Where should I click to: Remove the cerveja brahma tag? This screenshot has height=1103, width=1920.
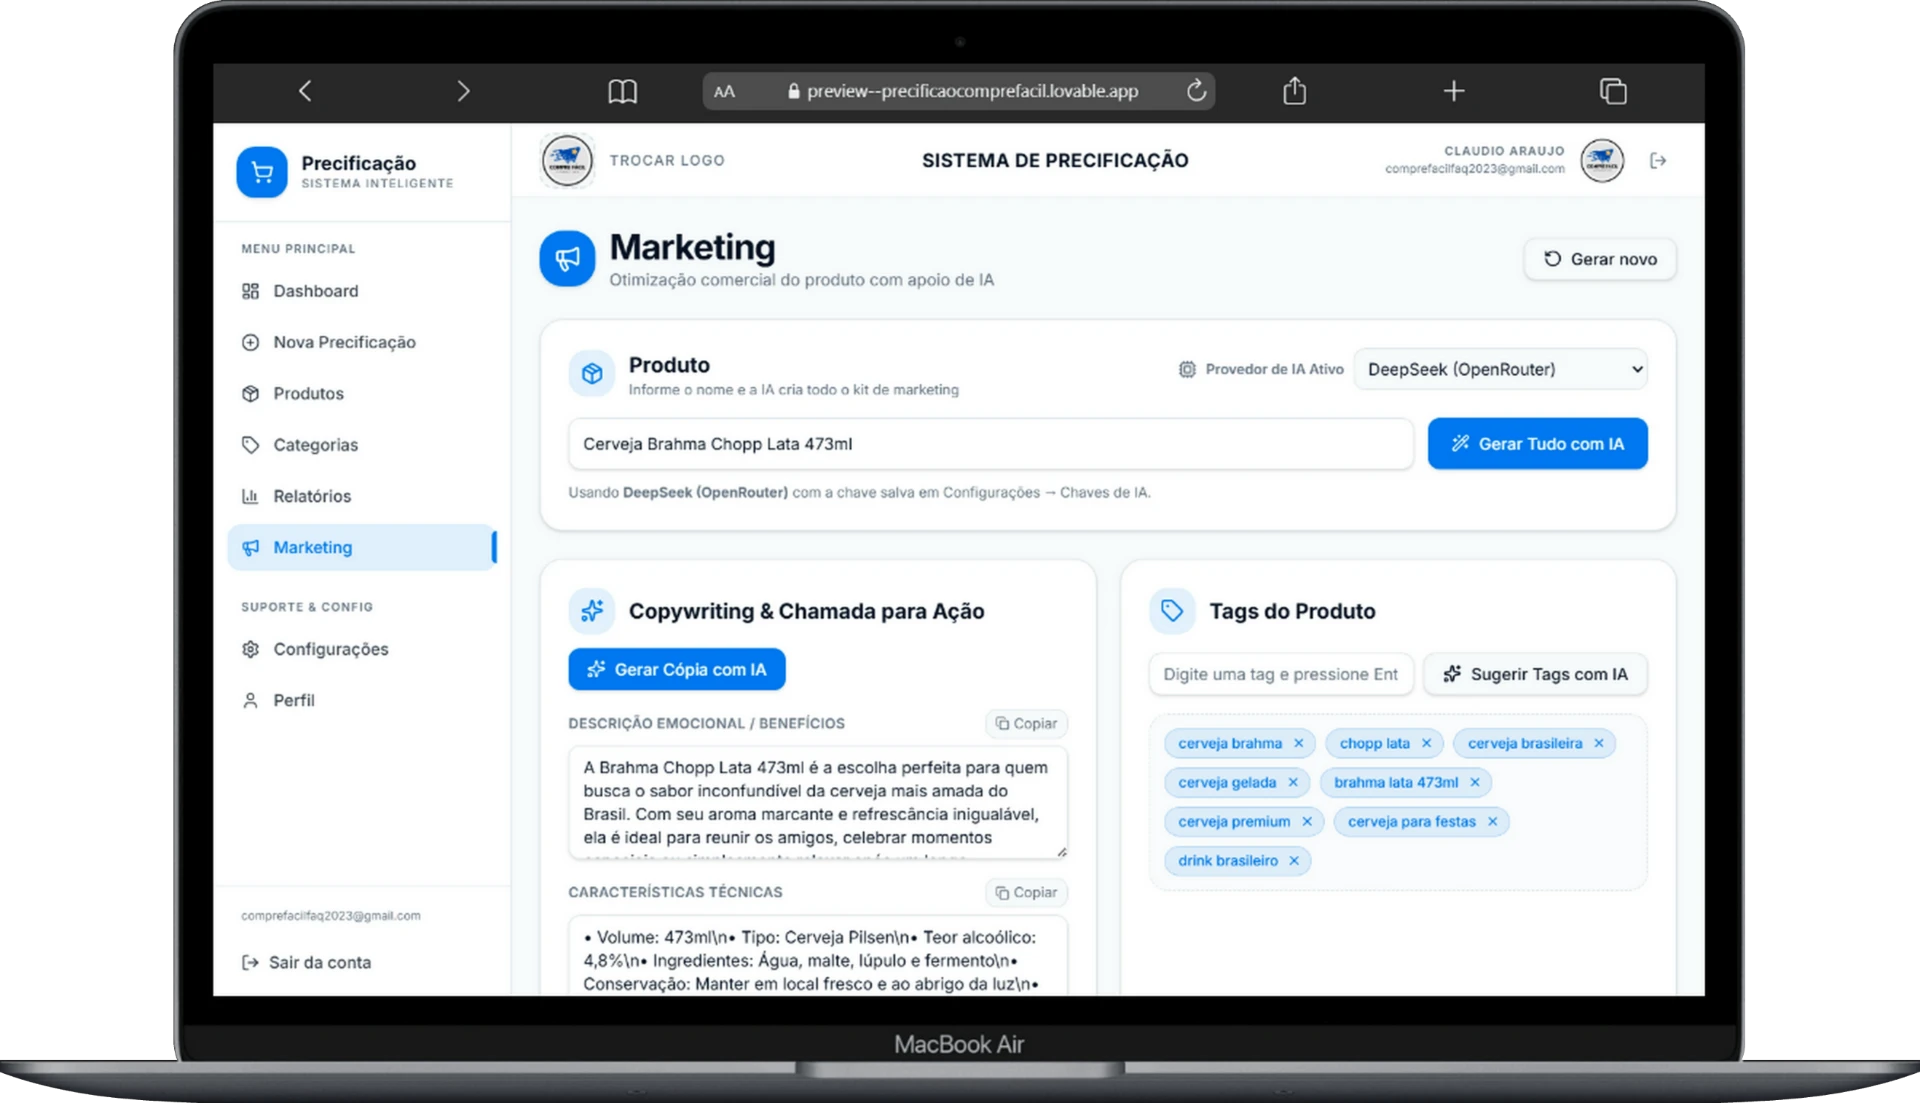coord(1298,743)
